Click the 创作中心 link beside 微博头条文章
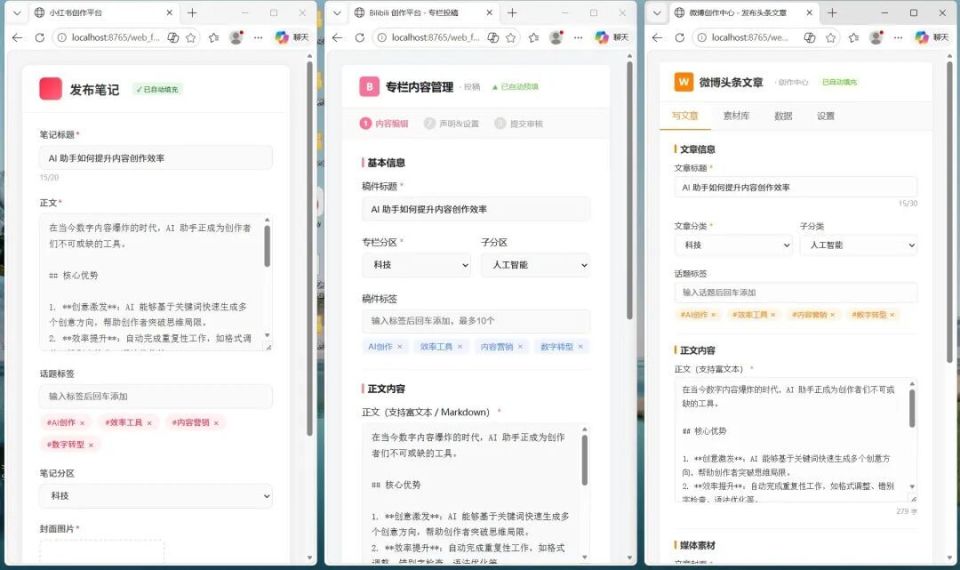Viewport: 960px width, 570px height. [793, 82]
